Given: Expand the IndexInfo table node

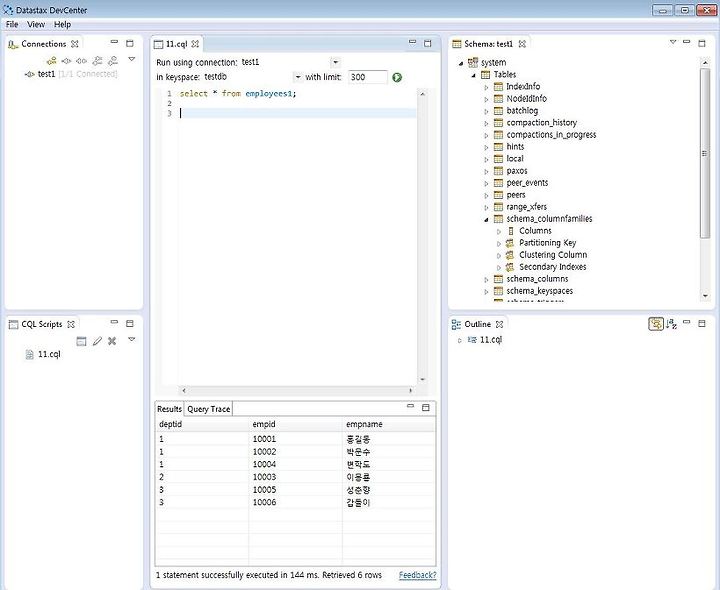Looking at the screenshot, I should (x=487, y=87).
